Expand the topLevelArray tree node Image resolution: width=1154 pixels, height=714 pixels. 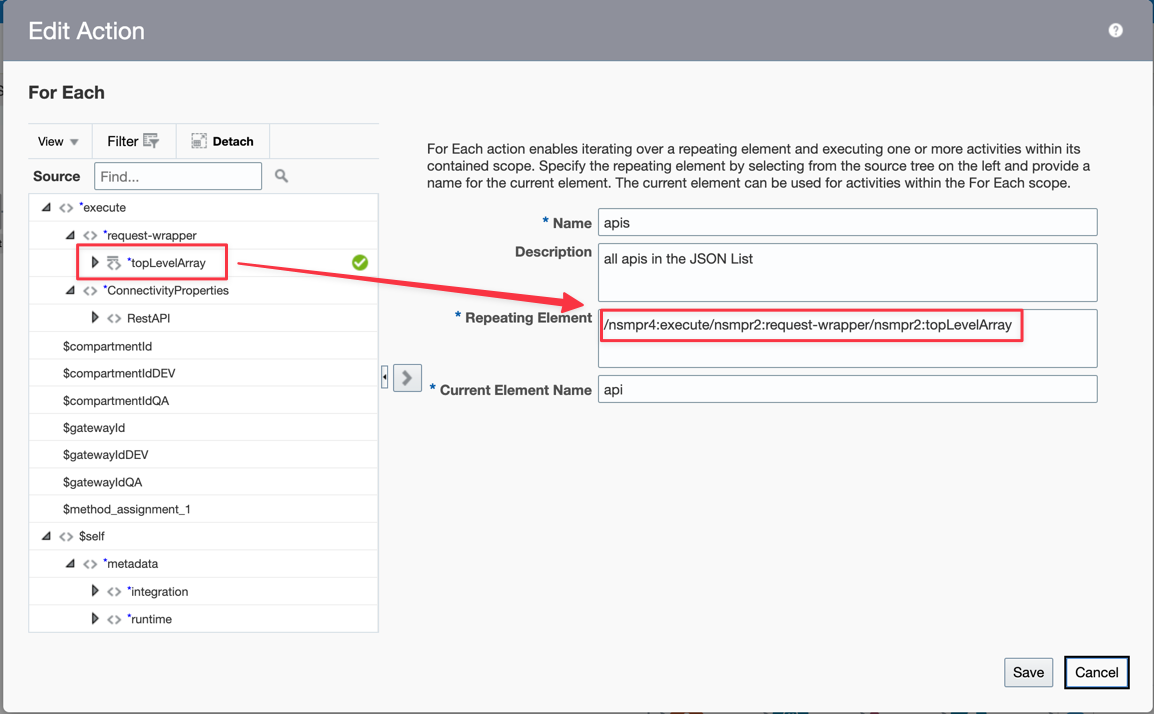click(x=94, y=262)
